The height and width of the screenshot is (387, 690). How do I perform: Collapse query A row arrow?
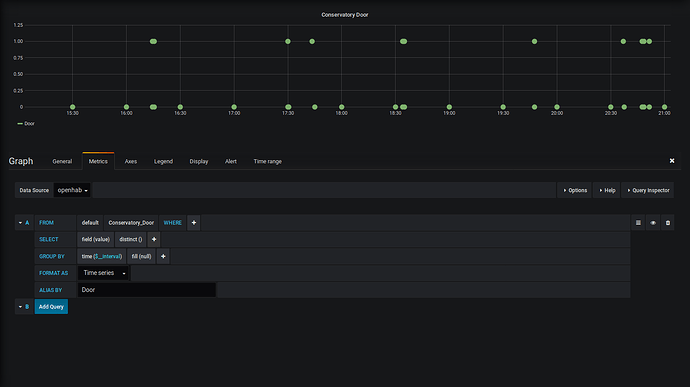point(20,223)
